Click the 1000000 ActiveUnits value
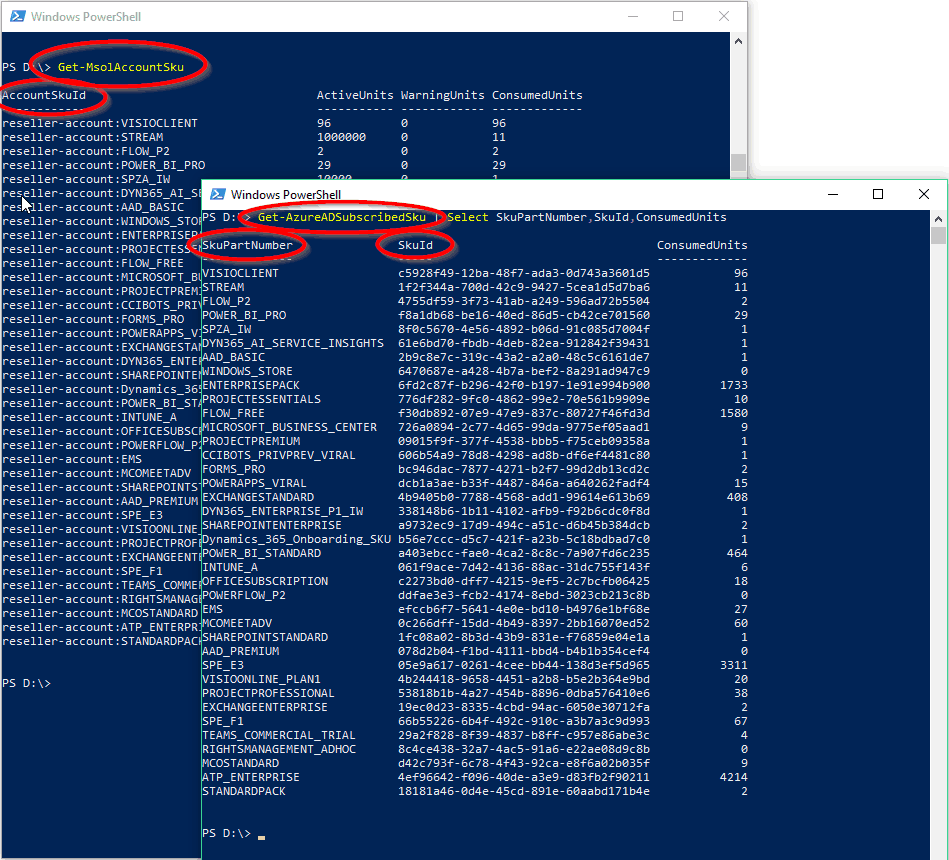The width and height of the screenshot is (949, 860). click(341, 137)
